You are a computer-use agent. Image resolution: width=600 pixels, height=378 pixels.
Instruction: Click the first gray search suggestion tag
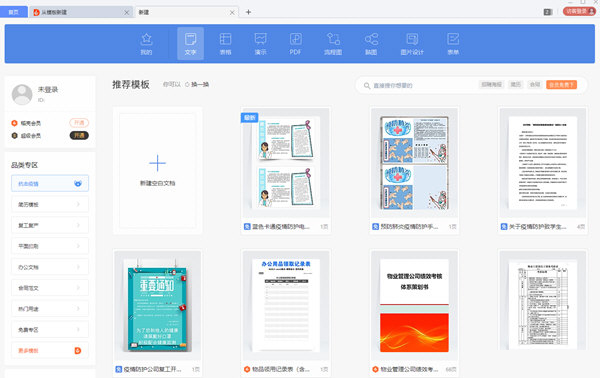491,85
